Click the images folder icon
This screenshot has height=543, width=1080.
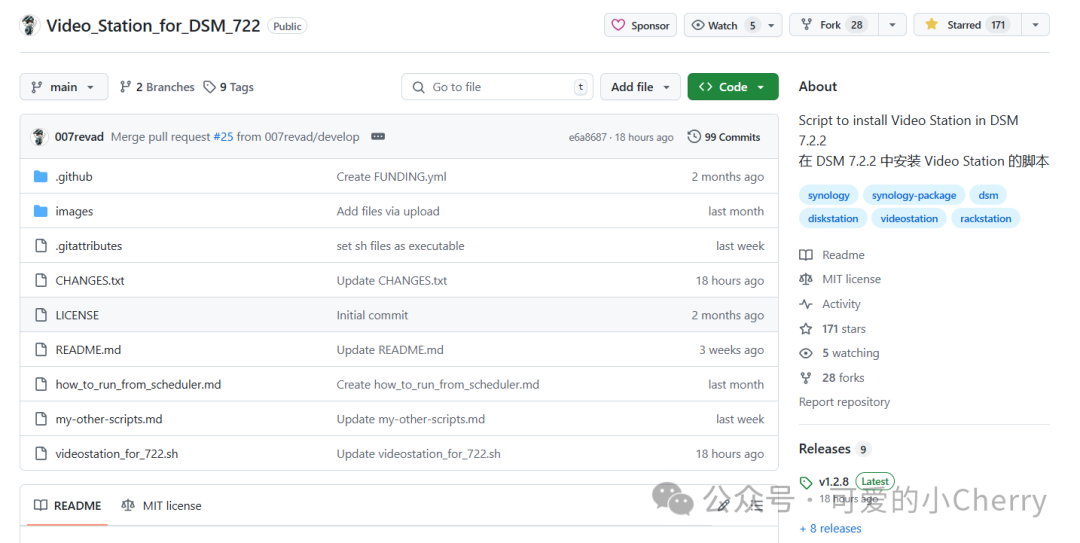coord(41,211)
